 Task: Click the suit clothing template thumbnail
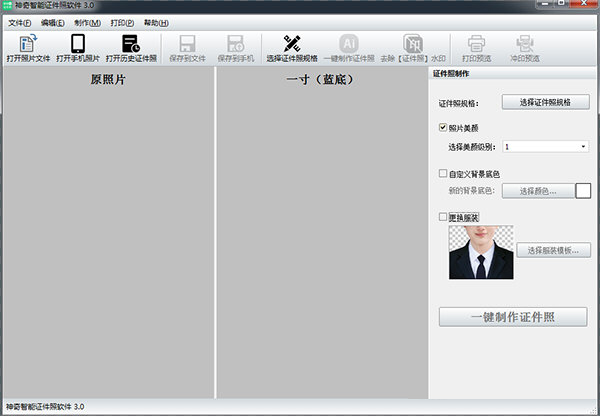click(481, 252)
